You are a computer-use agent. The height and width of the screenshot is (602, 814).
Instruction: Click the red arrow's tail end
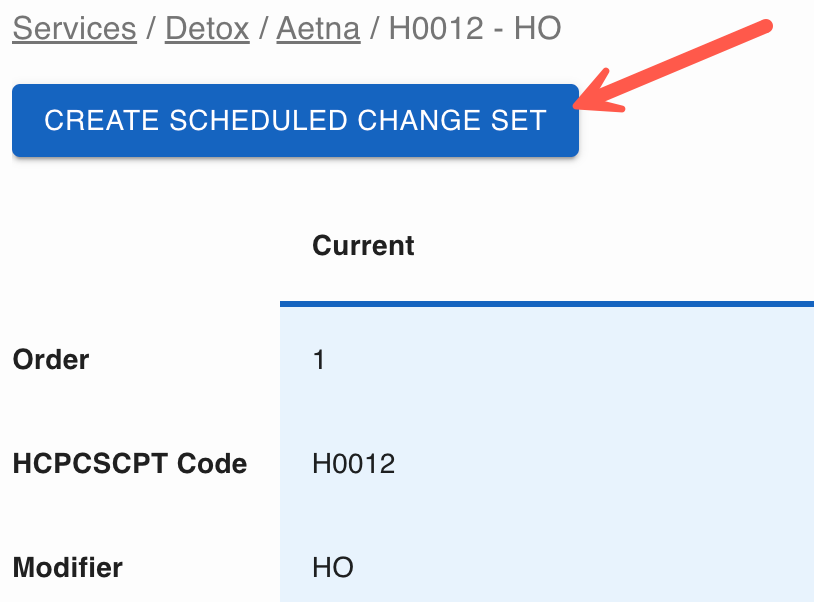coord(766,27)
